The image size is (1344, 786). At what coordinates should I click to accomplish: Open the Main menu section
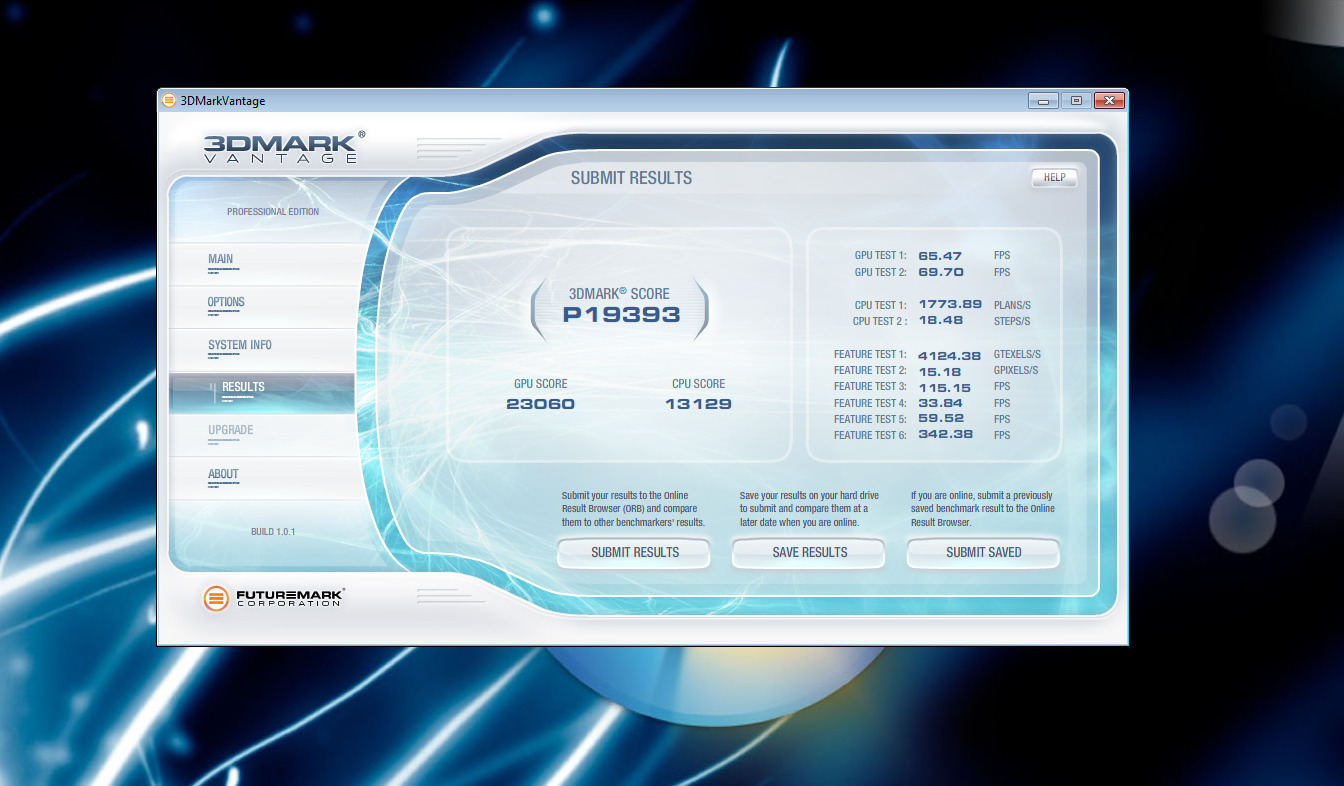pyautogui.click(x=262, y=264)
